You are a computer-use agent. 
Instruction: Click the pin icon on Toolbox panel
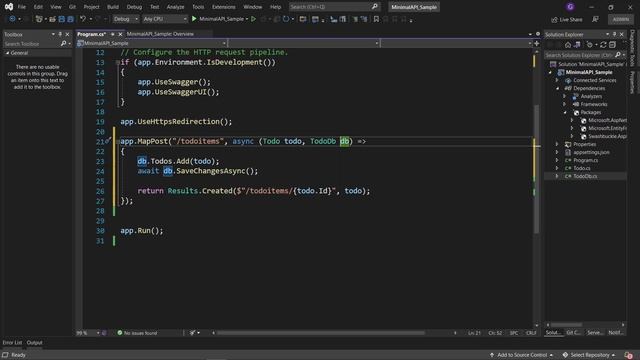[60, 34]
